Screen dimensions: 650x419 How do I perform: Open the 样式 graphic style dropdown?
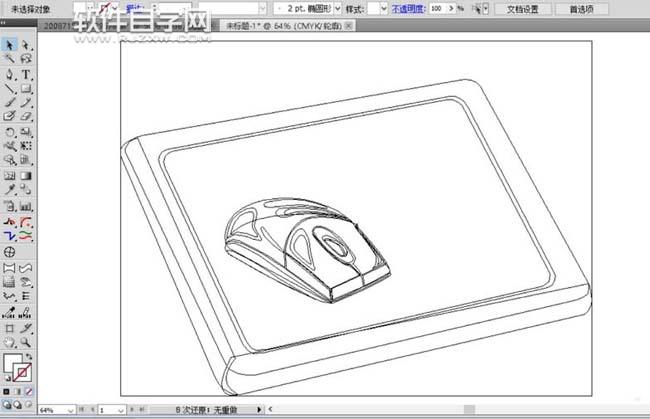pos(384,8)
